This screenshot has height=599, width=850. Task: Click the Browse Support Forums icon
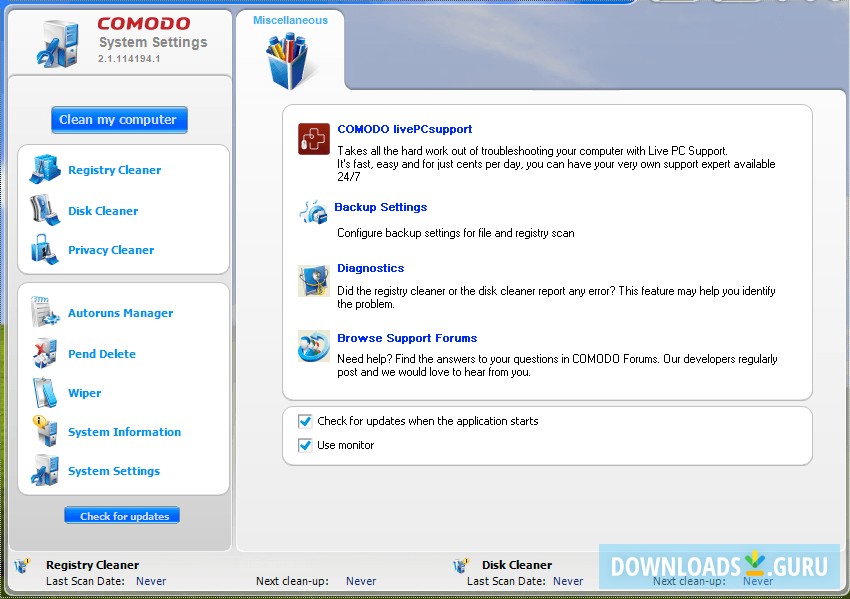click(x=313, y=346)
